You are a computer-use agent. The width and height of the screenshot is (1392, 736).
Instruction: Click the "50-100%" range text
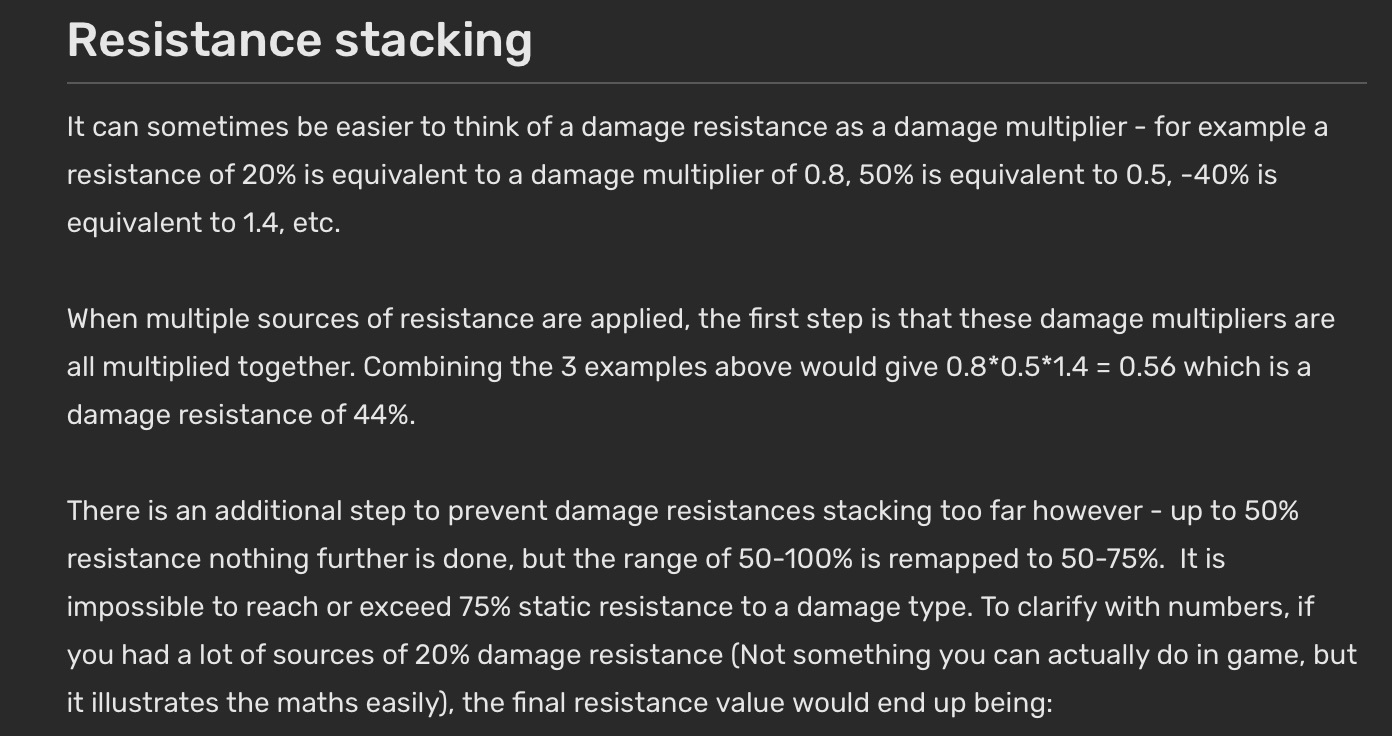795,559
